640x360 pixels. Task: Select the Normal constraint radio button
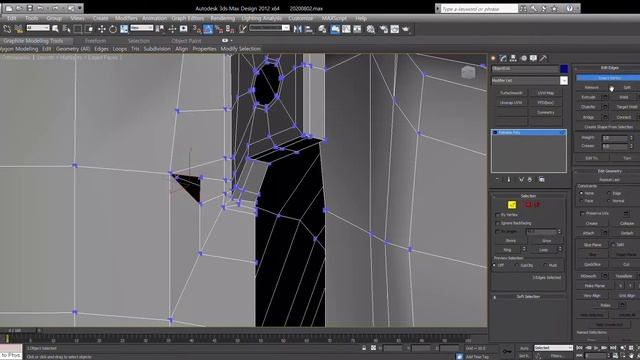point(609,201)
